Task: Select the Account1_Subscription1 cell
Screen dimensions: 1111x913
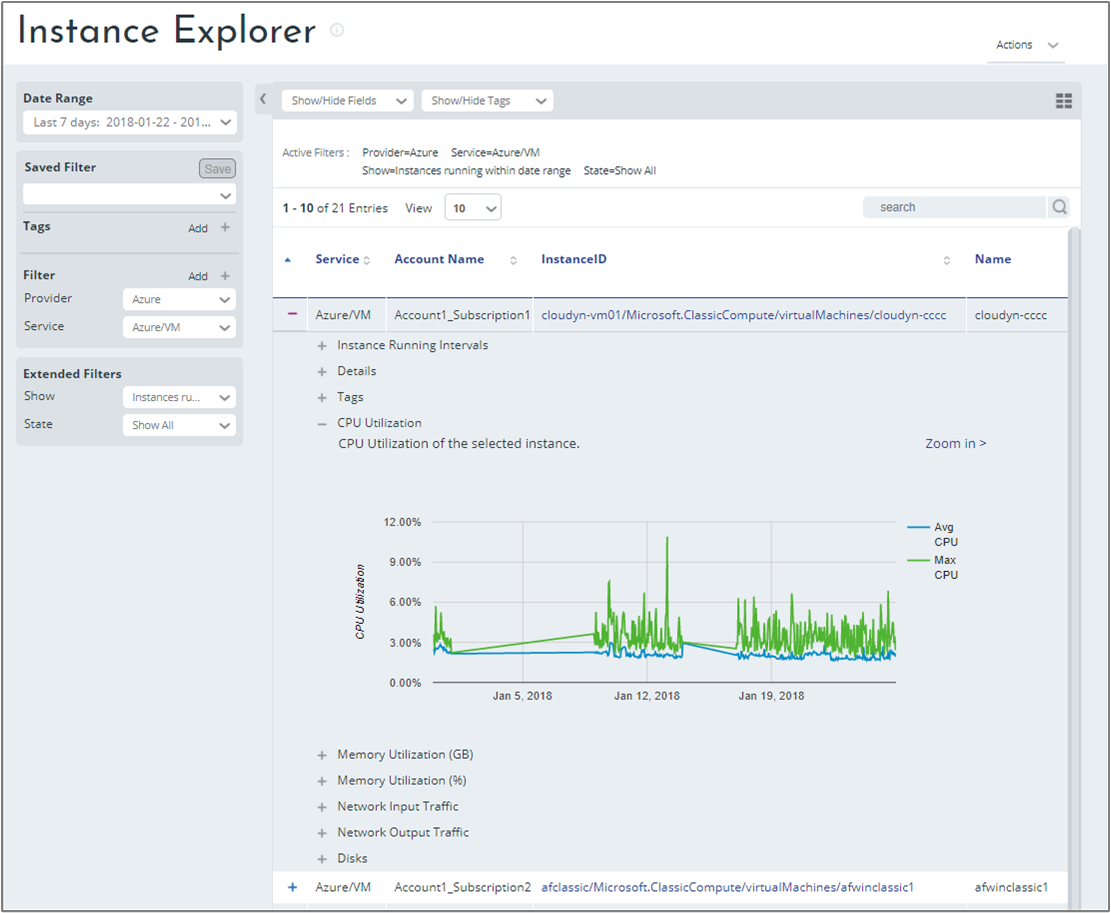Action: point(462,315)
